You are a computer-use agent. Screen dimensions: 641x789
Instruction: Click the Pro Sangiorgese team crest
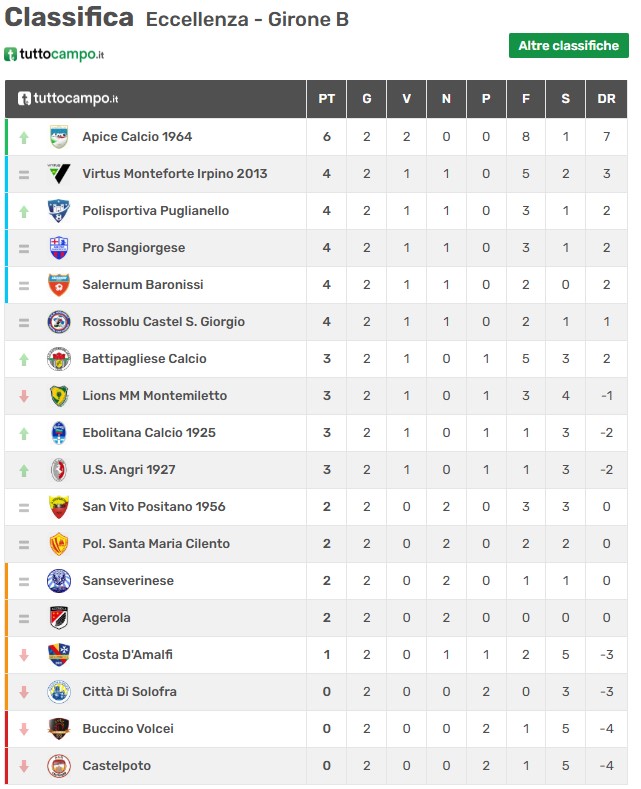59,248
